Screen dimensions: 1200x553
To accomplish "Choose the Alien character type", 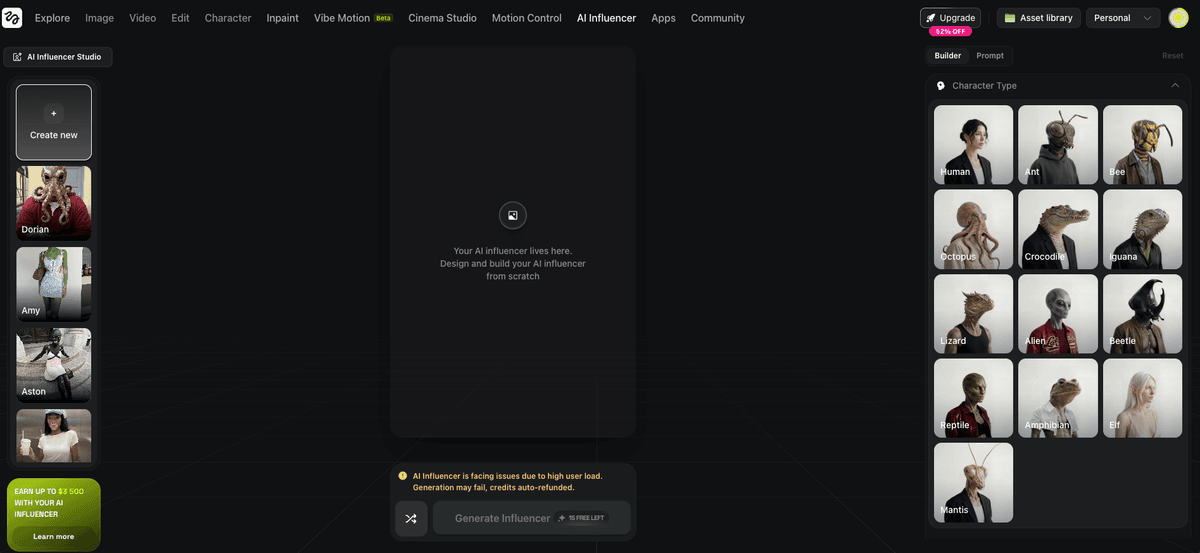I will point(1057,314).
